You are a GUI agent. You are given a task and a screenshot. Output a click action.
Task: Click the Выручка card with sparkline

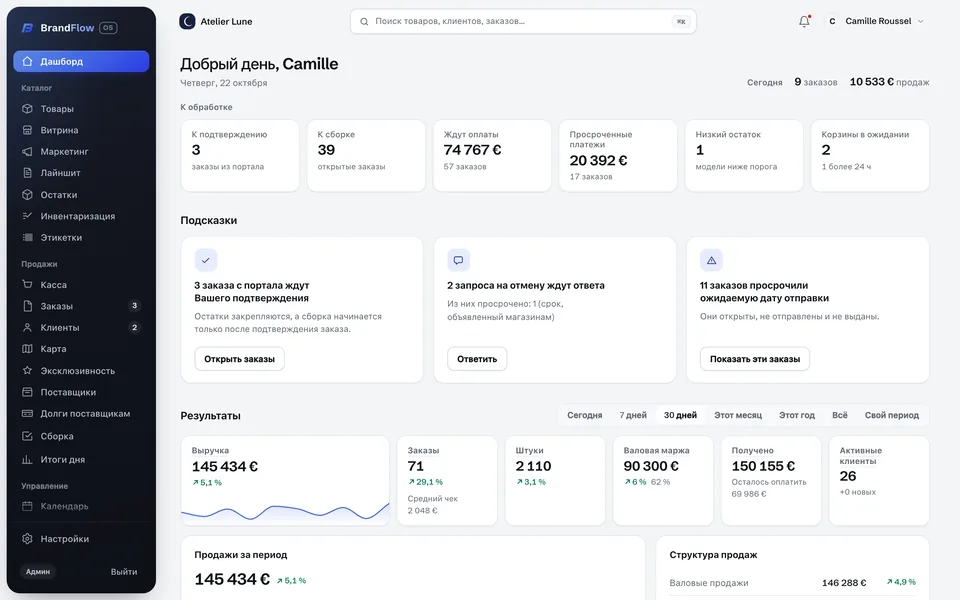point(285,481)
